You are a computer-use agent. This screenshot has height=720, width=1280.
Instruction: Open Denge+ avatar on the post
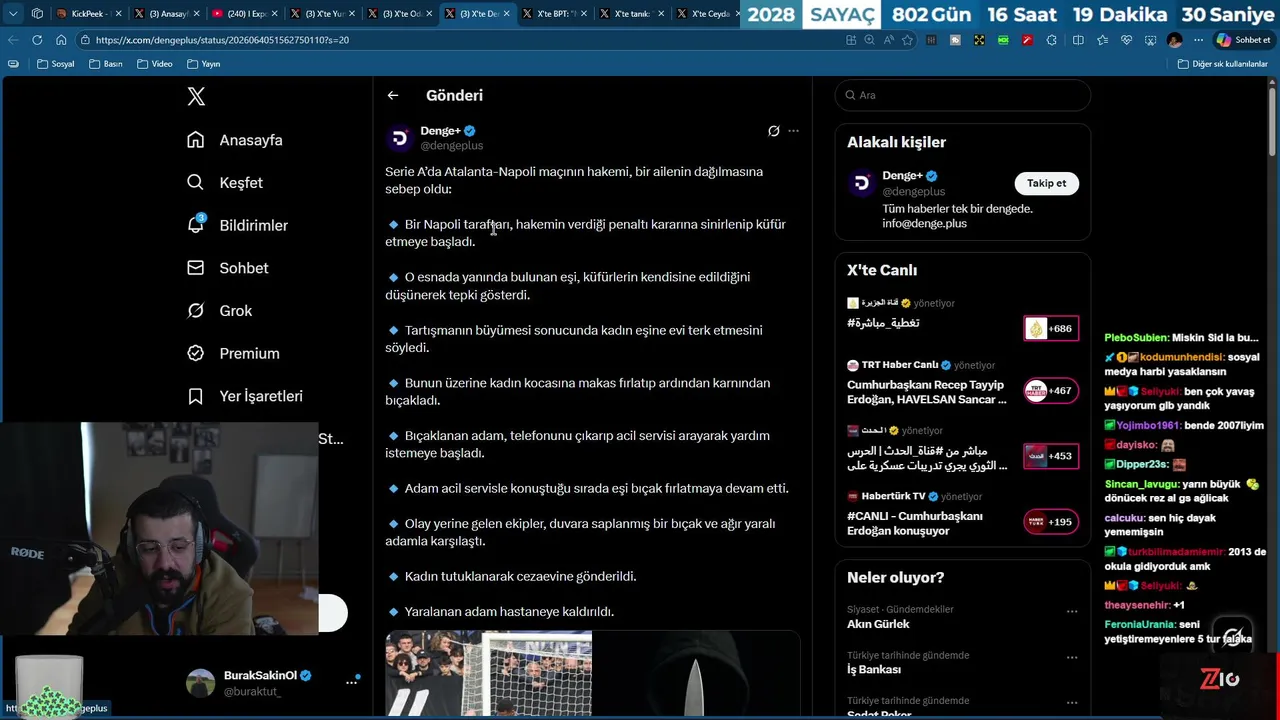pyautogui.click(x=400, y=138)
